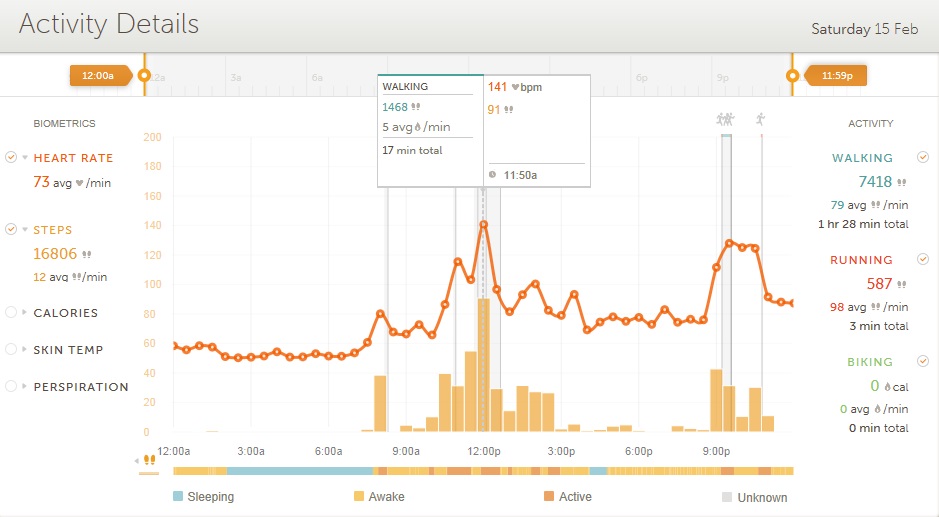
Task: Click the heart icon next to 141 bpm
Action: (x=515, y=88)
